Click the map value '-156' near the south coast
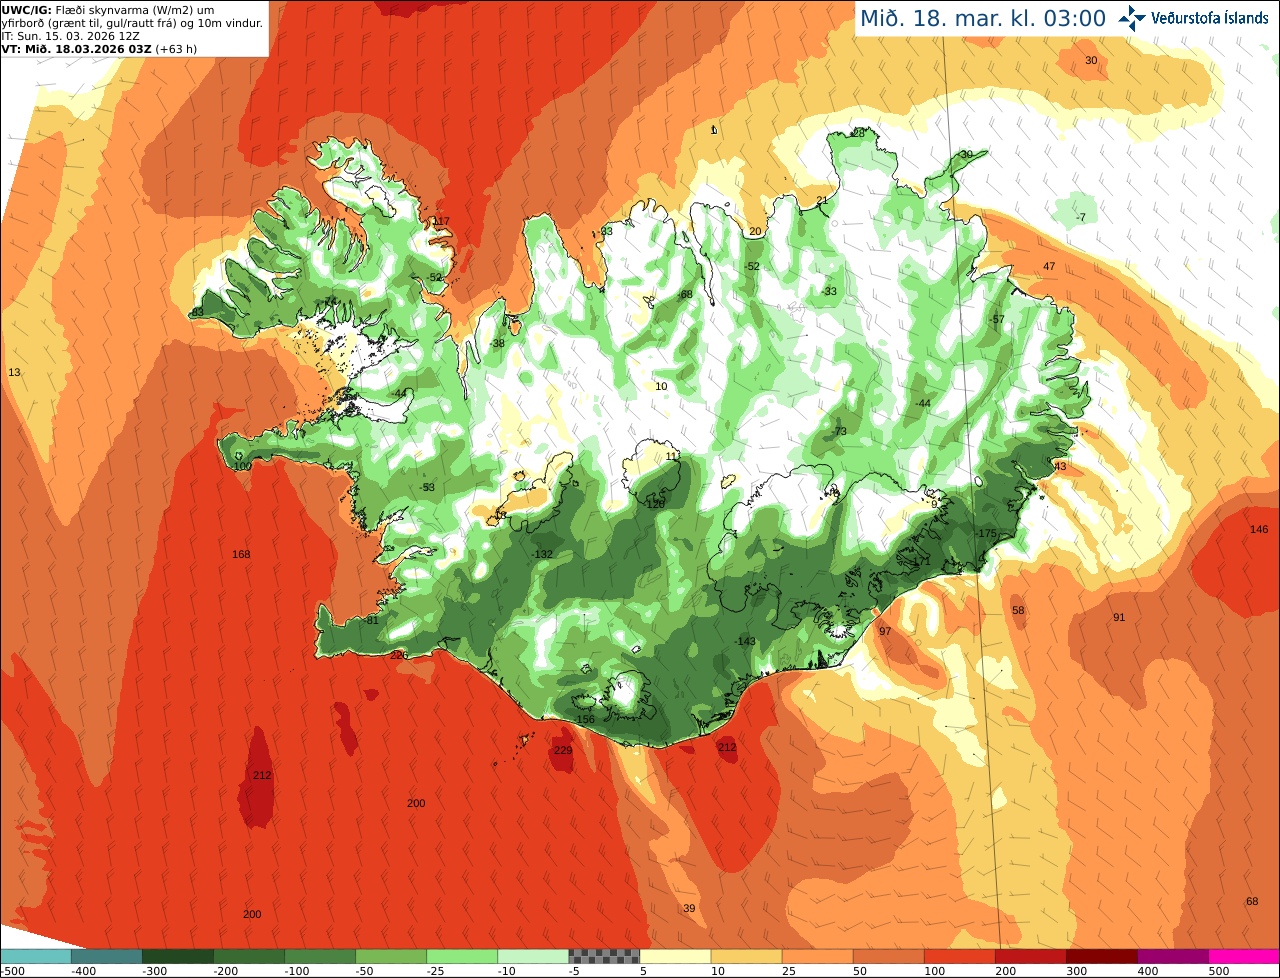 click(x=585, y=720)
